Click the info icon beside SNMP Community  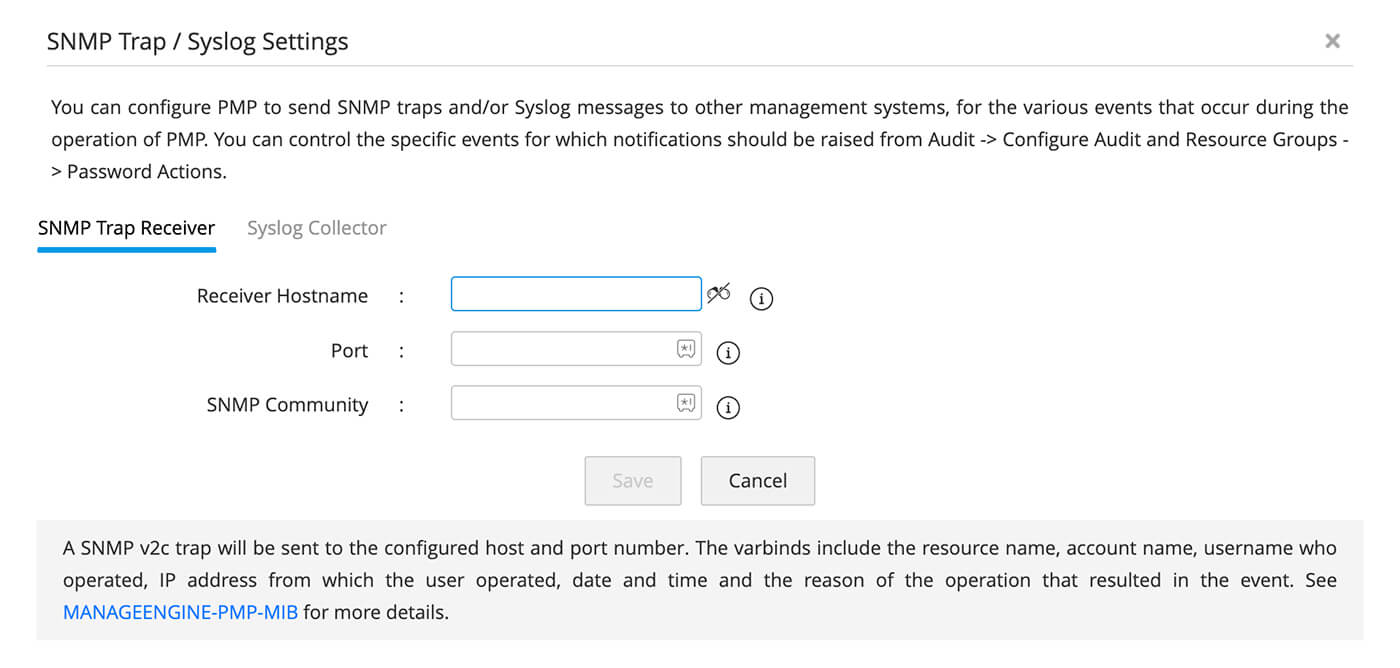(x=729, y=407)
